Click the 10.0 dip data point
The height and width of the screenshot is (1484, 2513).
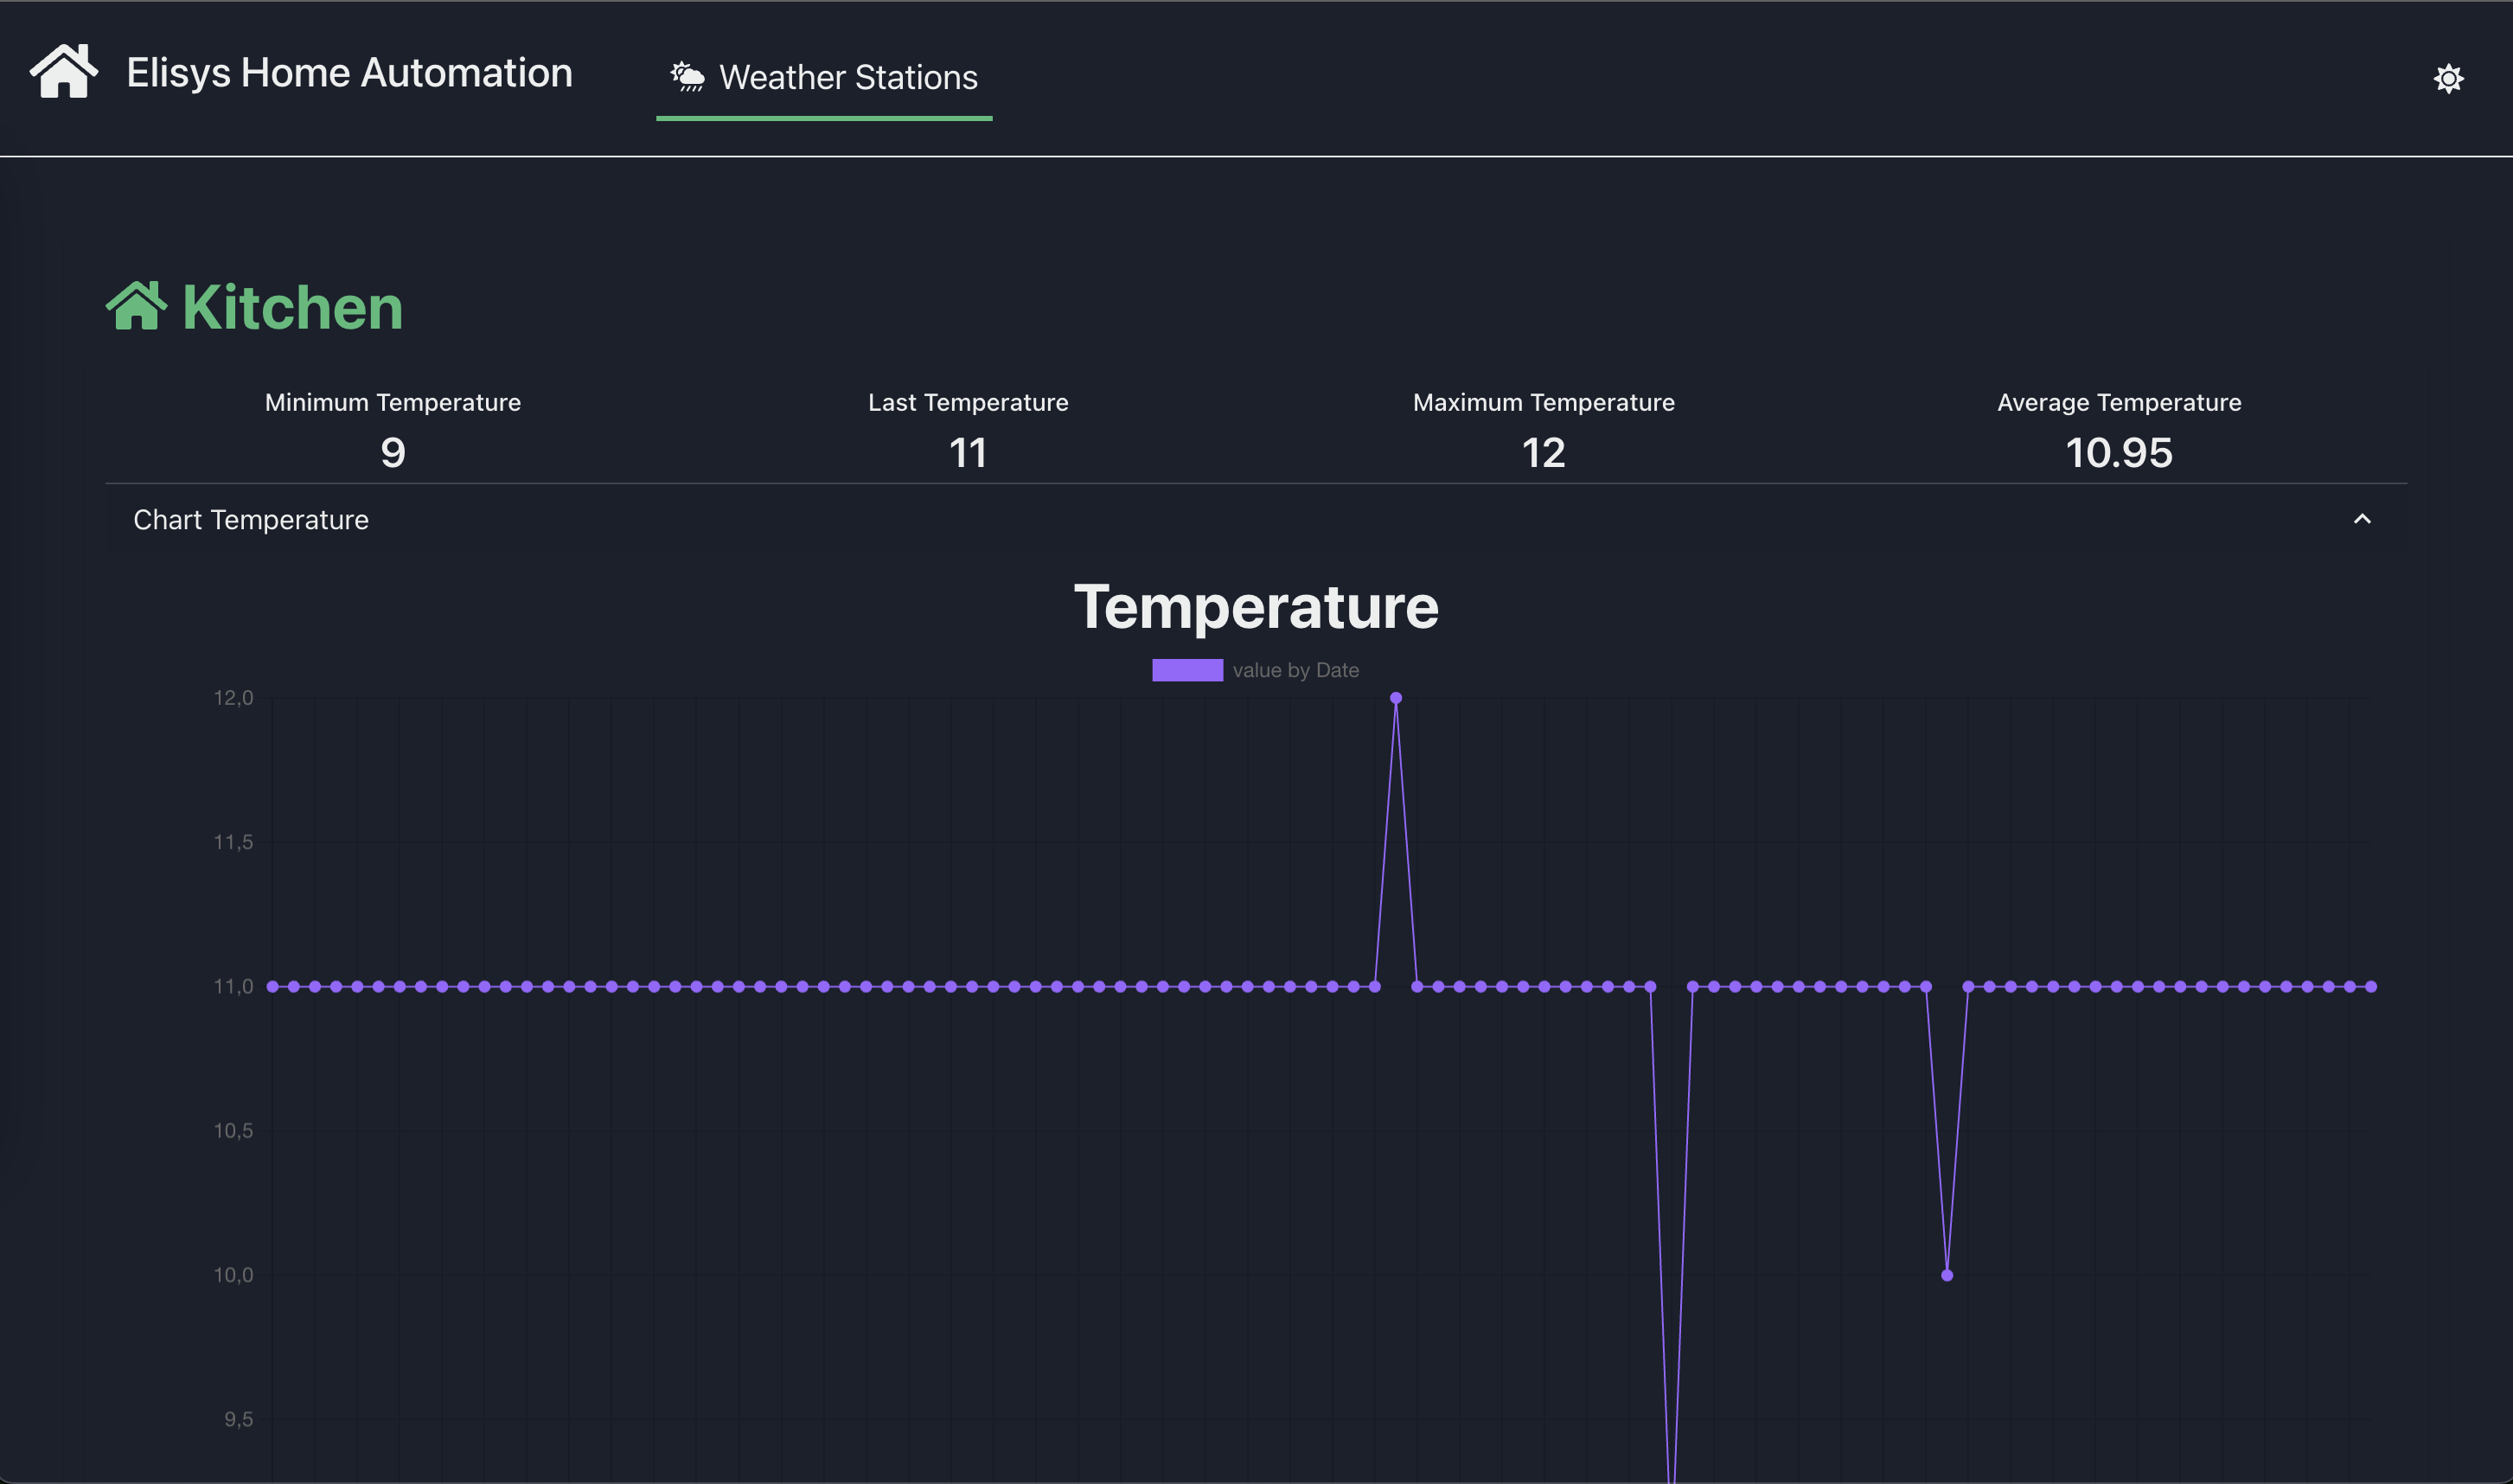(x=1947, y=1275)
